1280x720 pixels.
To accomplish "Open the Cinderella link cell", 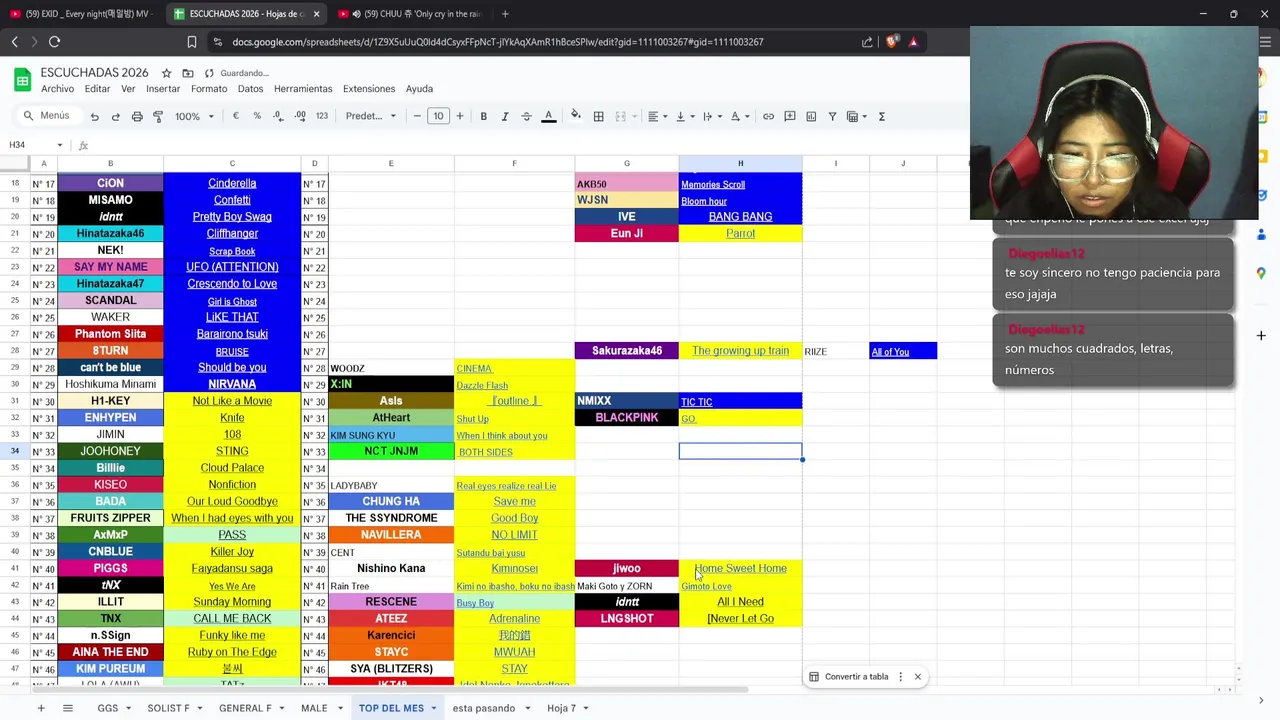I will (232, 183).
